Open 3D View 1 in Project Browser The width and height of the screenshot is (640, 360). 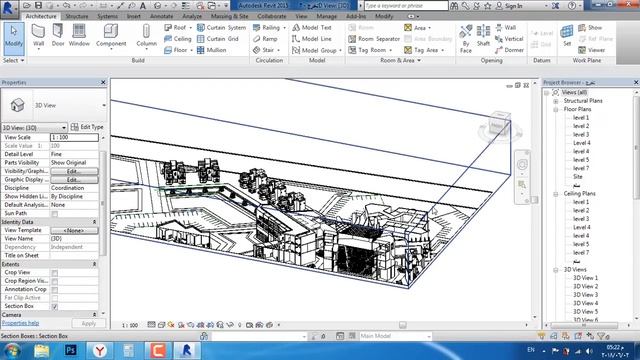585,278
